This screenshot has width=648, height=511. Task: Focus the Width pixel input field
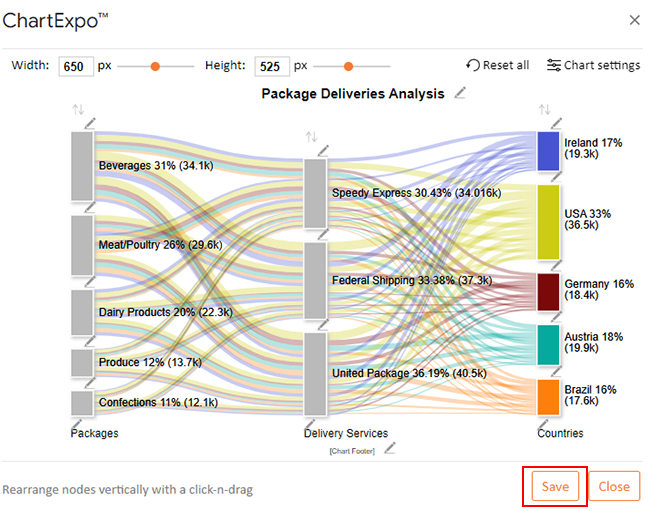tap(76, 66)
